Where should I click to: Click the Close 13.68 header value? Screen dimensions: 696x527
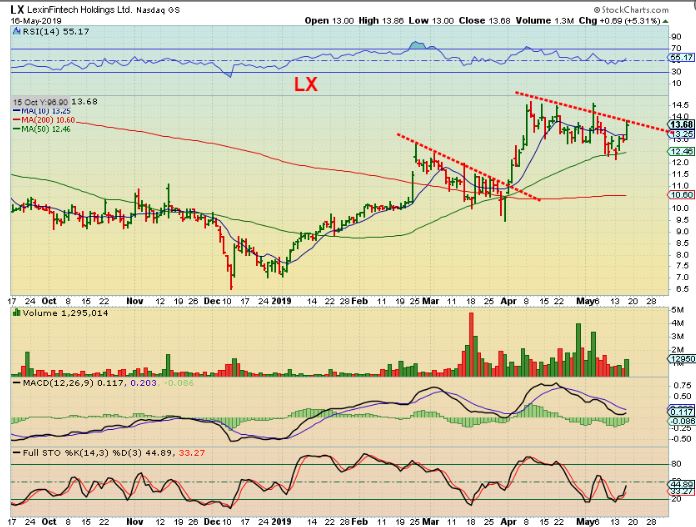tap(485, 20)
